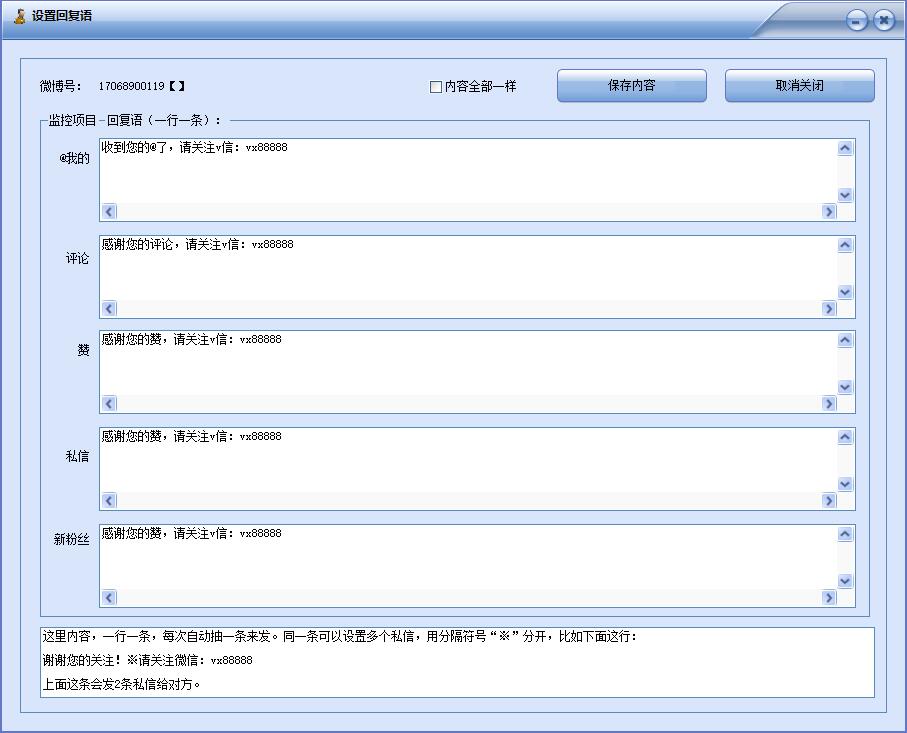Click scroll-left arrow of 新粉丝 box
907x733 pixels.
[x=109, y=598]
